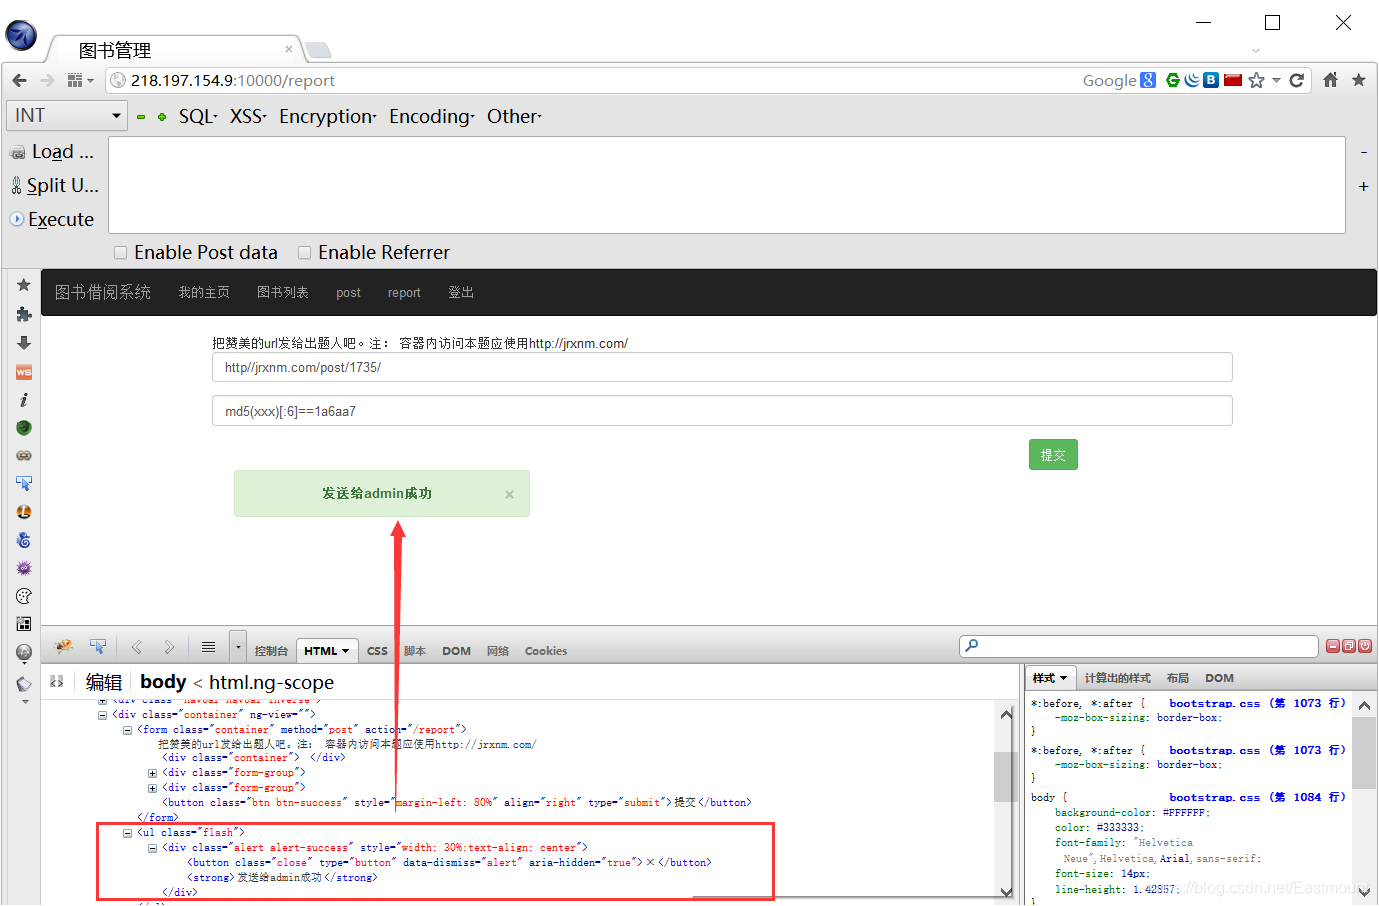Viewport: 1379px width, 906px height.
Task: Switch to Firebug 网络 tab
Action: 498,651
